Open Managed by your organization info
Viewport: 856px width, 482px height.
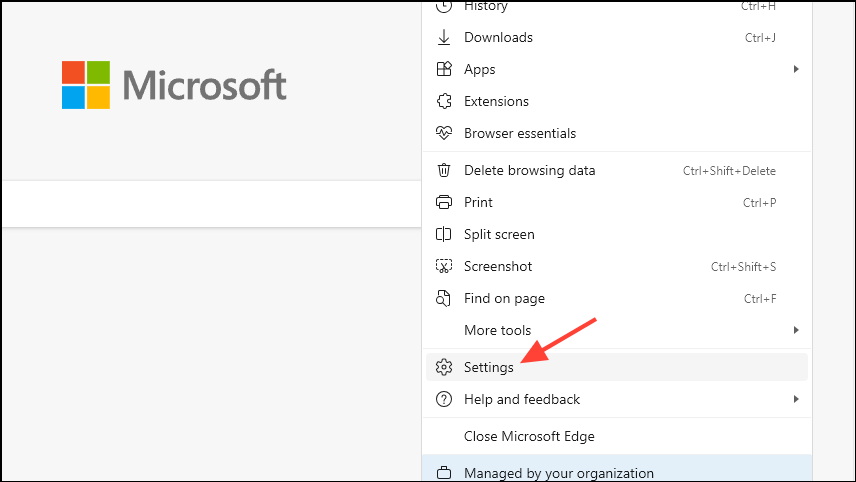click(x=558, y=473)
